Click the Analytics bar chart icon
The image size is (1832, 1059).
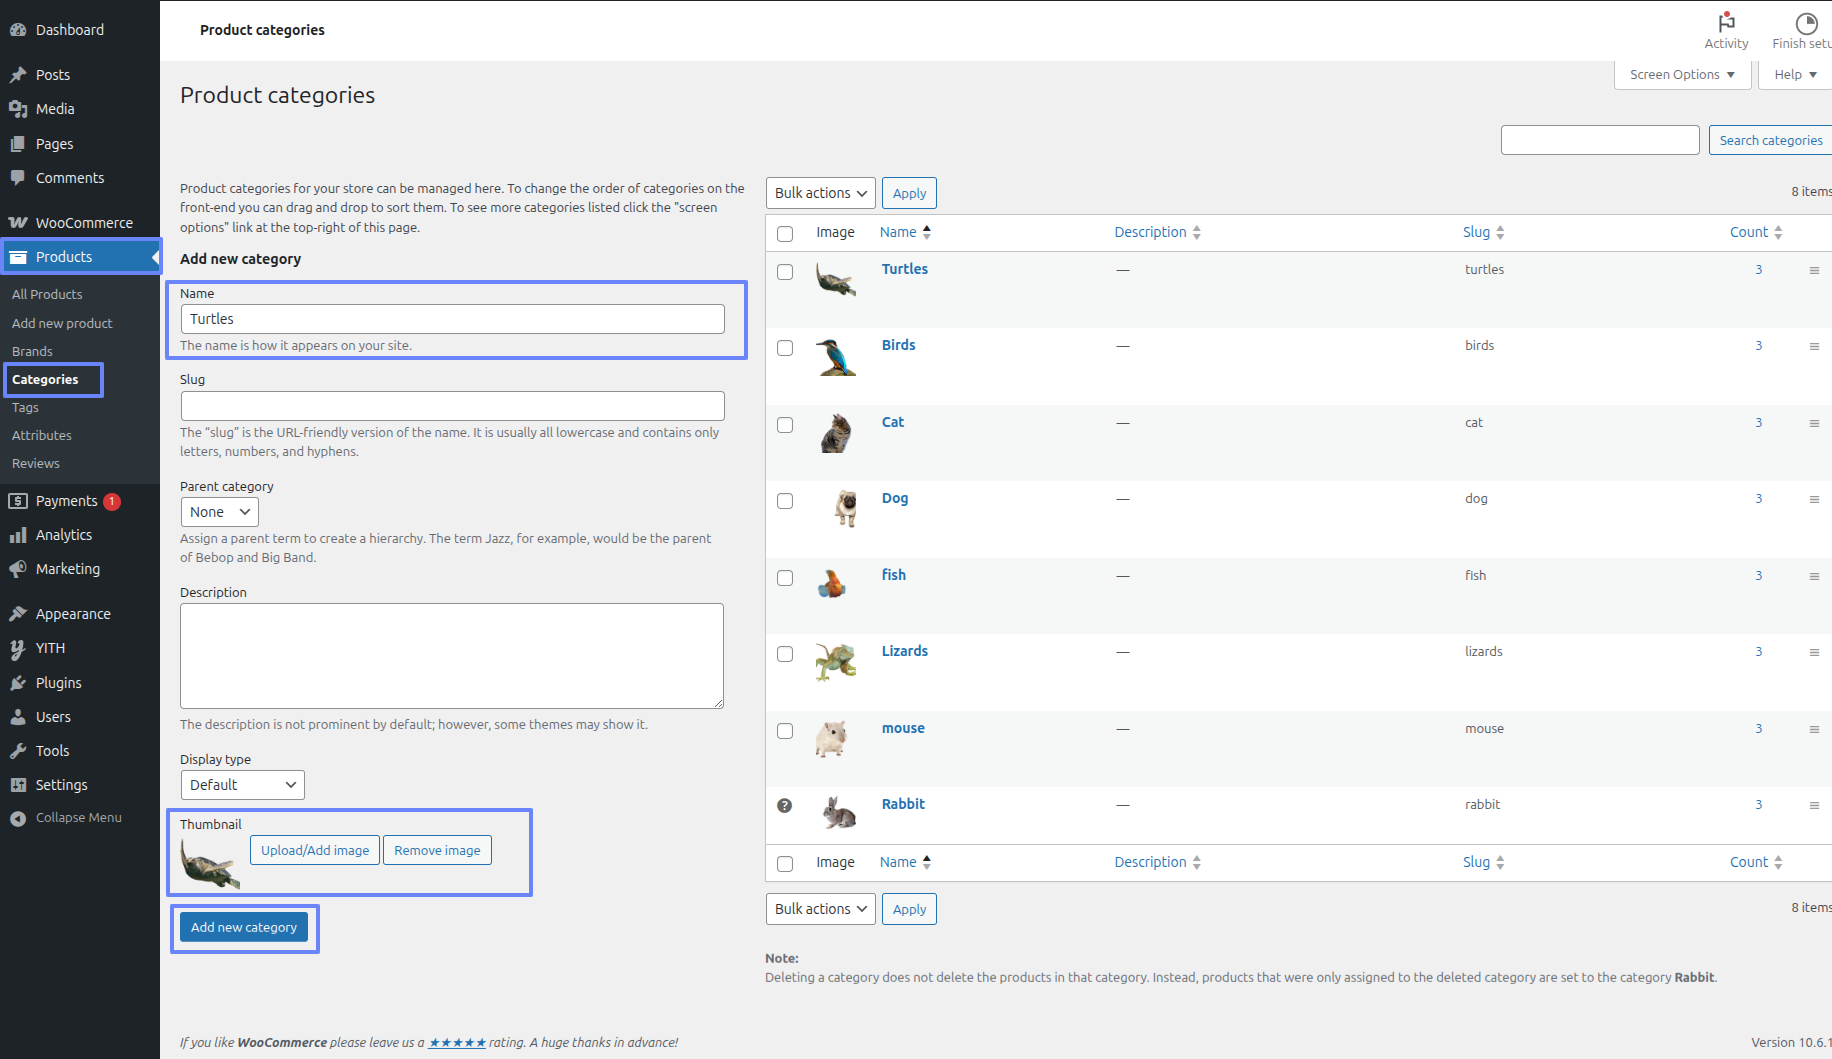[x=18, y=535]
